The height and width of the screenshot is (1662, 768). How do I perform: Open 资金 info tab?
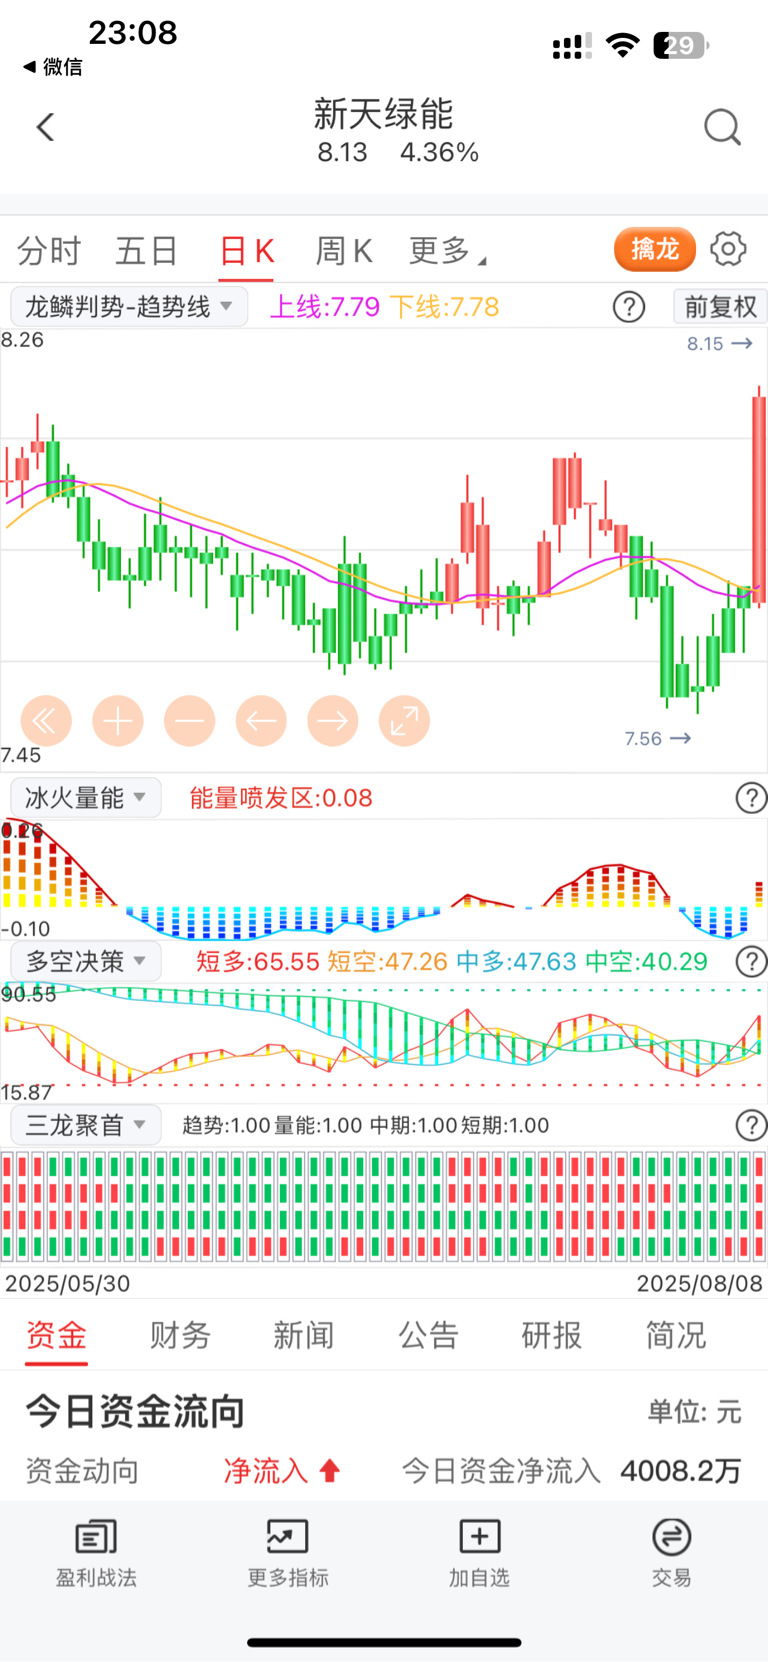[56, 1335]
